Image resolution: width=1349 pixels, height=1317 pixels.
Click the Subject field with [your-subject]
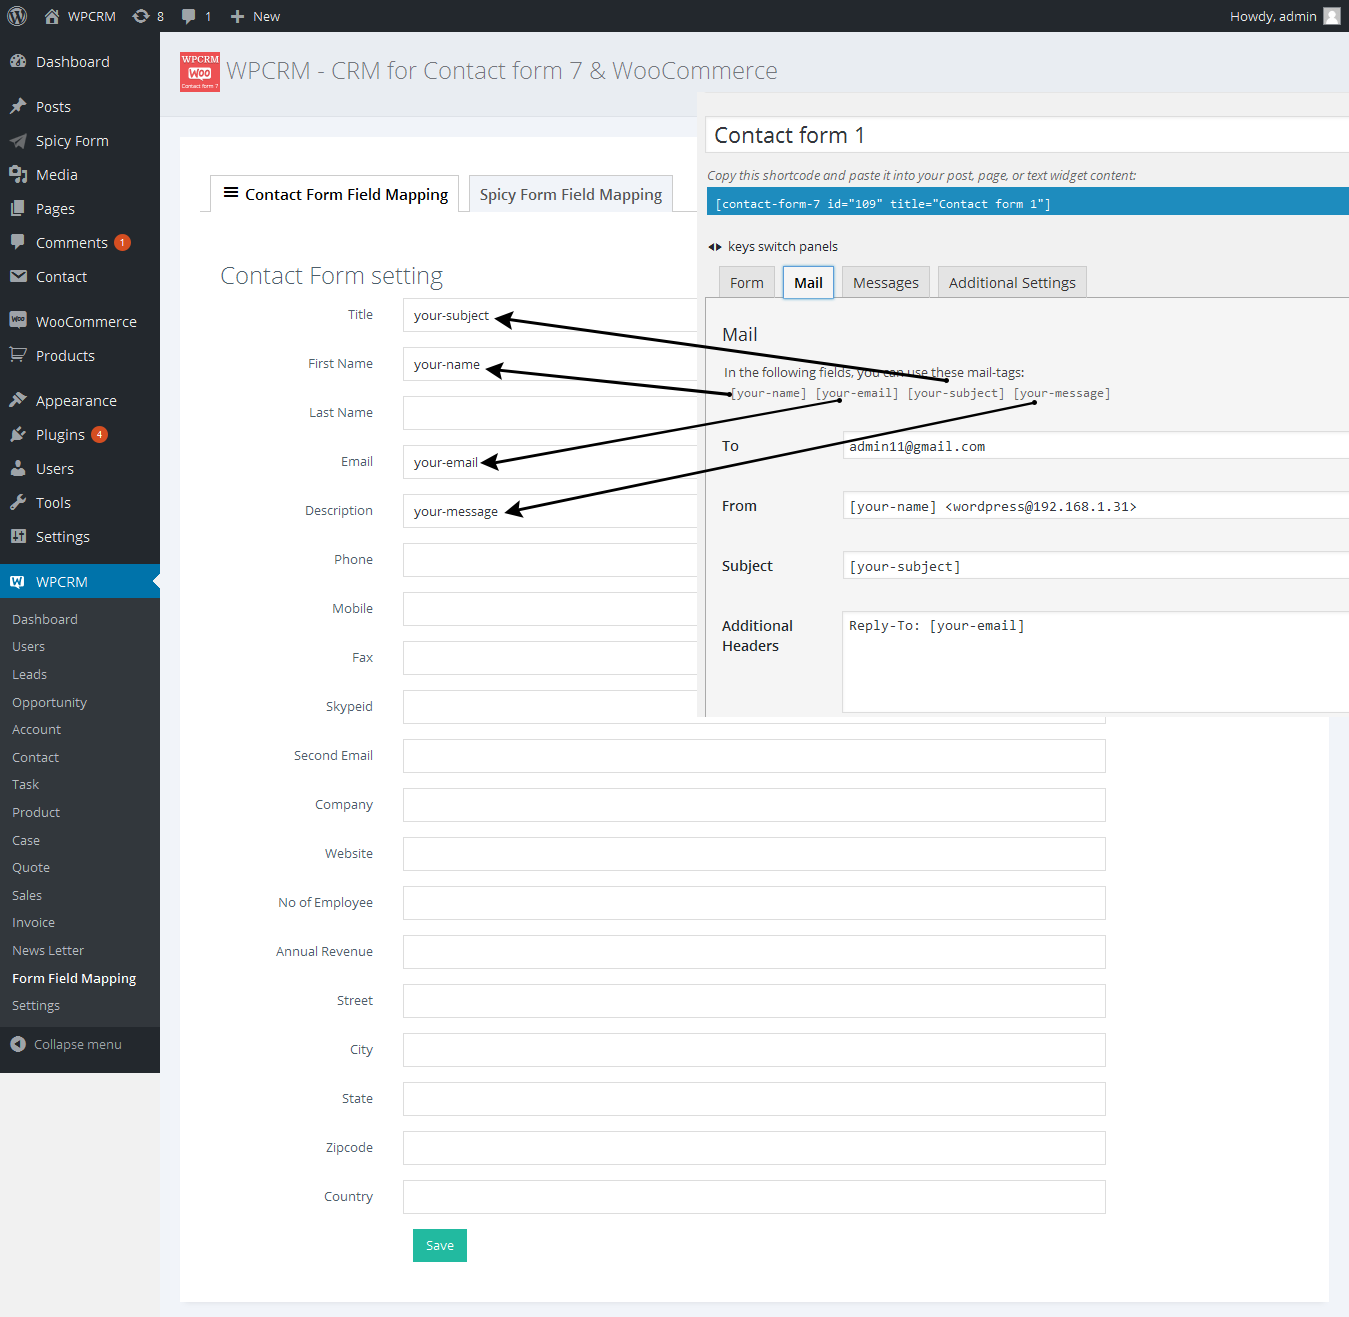[x=1095, y=566]
